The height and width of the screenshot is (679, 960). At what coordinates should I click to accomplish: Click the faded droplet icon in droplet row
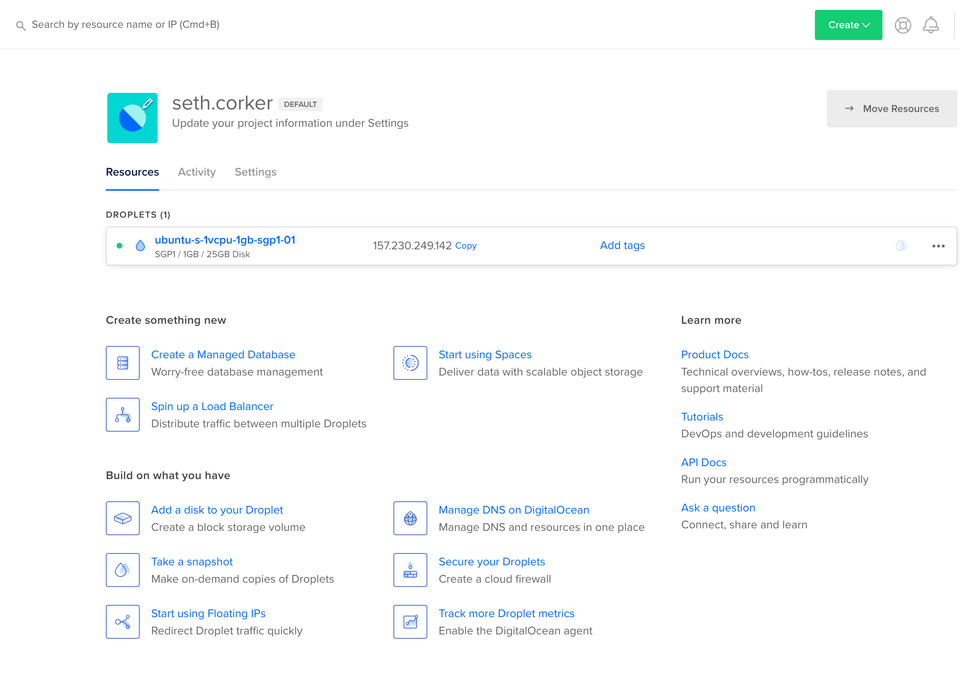[x=901, y=246]
